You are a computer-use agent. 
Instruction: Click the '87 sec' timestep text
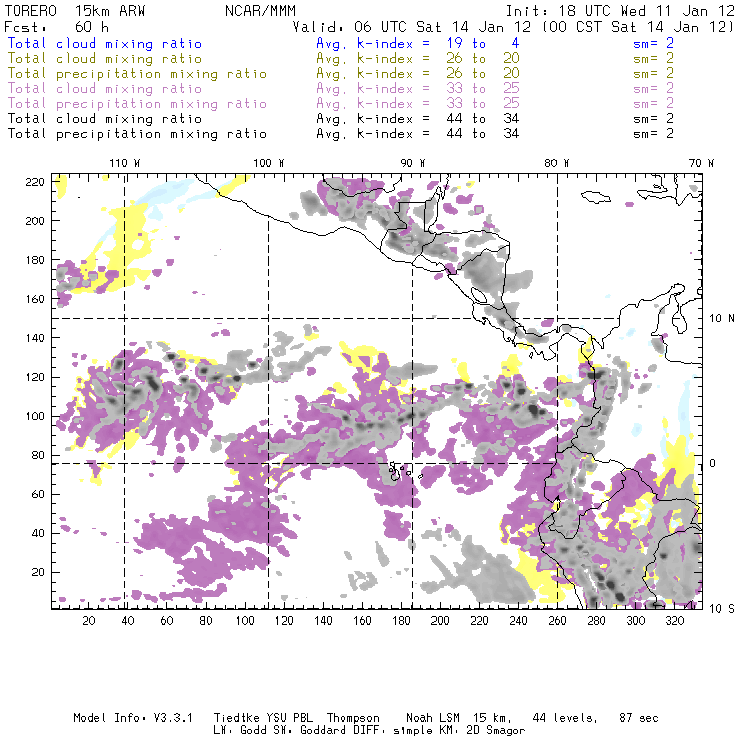639,718
